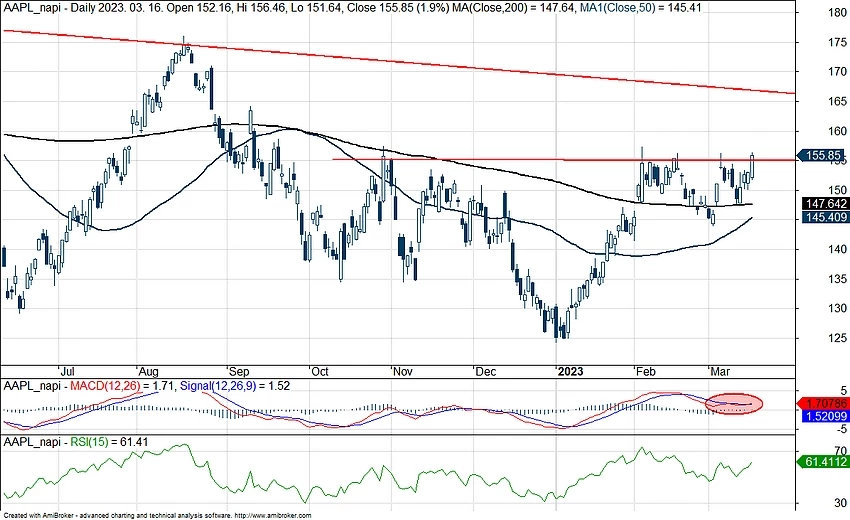
Task: Select the Mar month label on time axis
Action: [720, 372]
